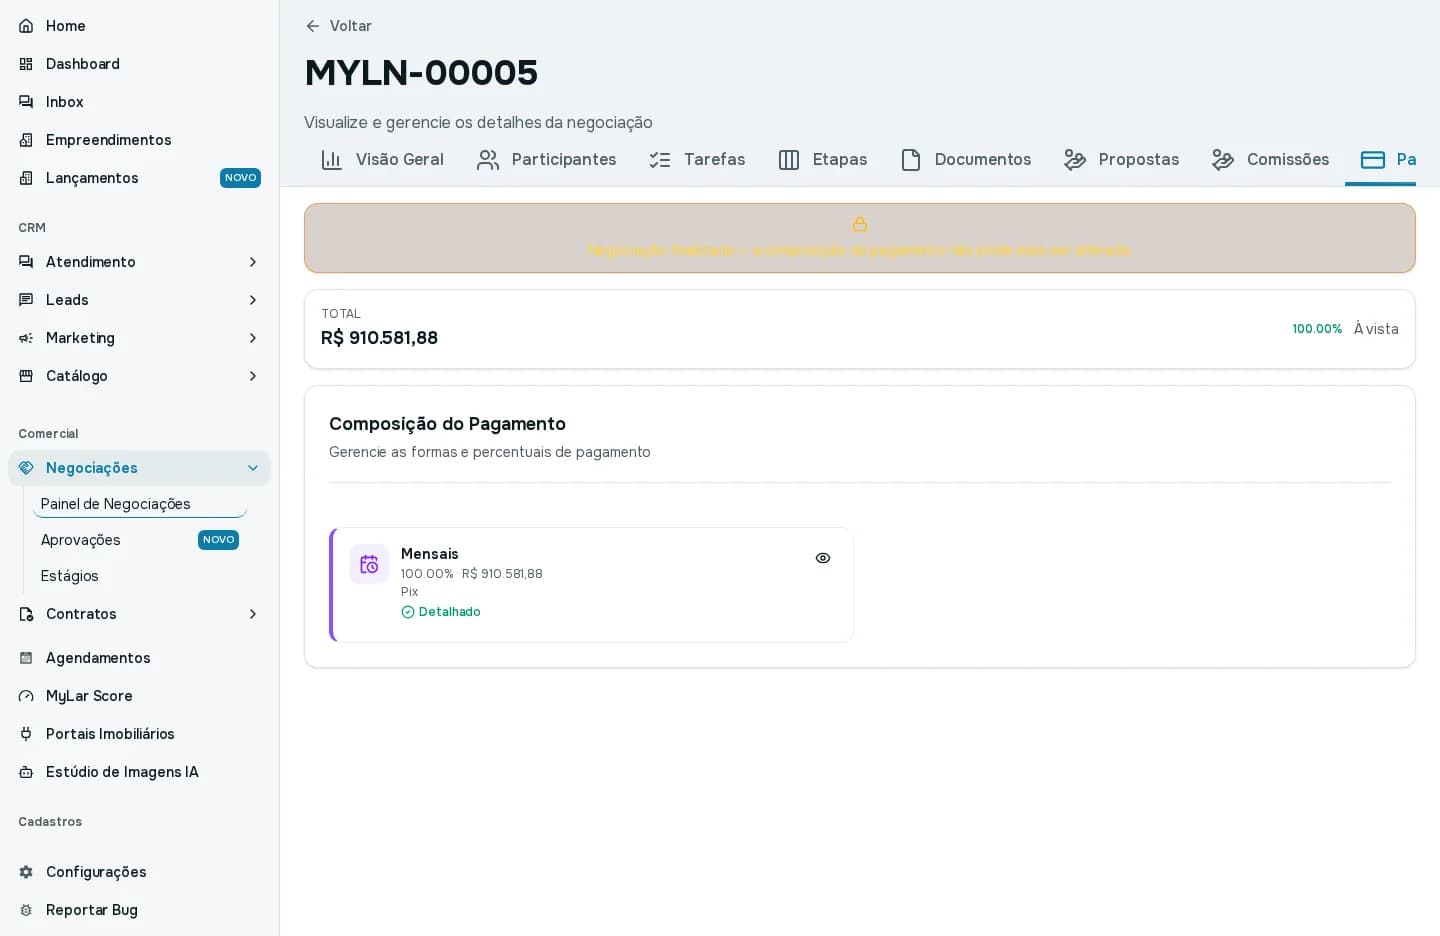Open the Propostas tab

pos(1122,160)
